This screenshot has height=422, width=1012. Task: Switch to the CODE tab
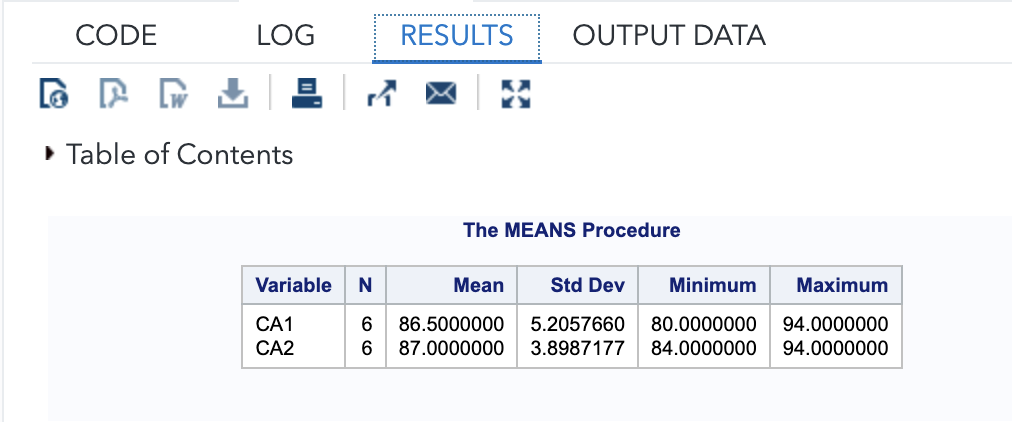116,36
